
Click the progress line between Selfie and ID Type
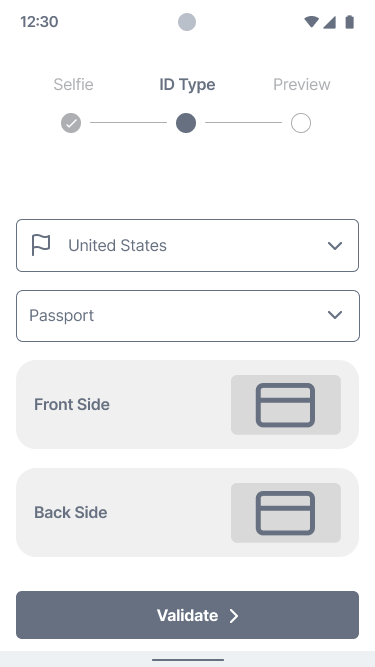(128, 123)
